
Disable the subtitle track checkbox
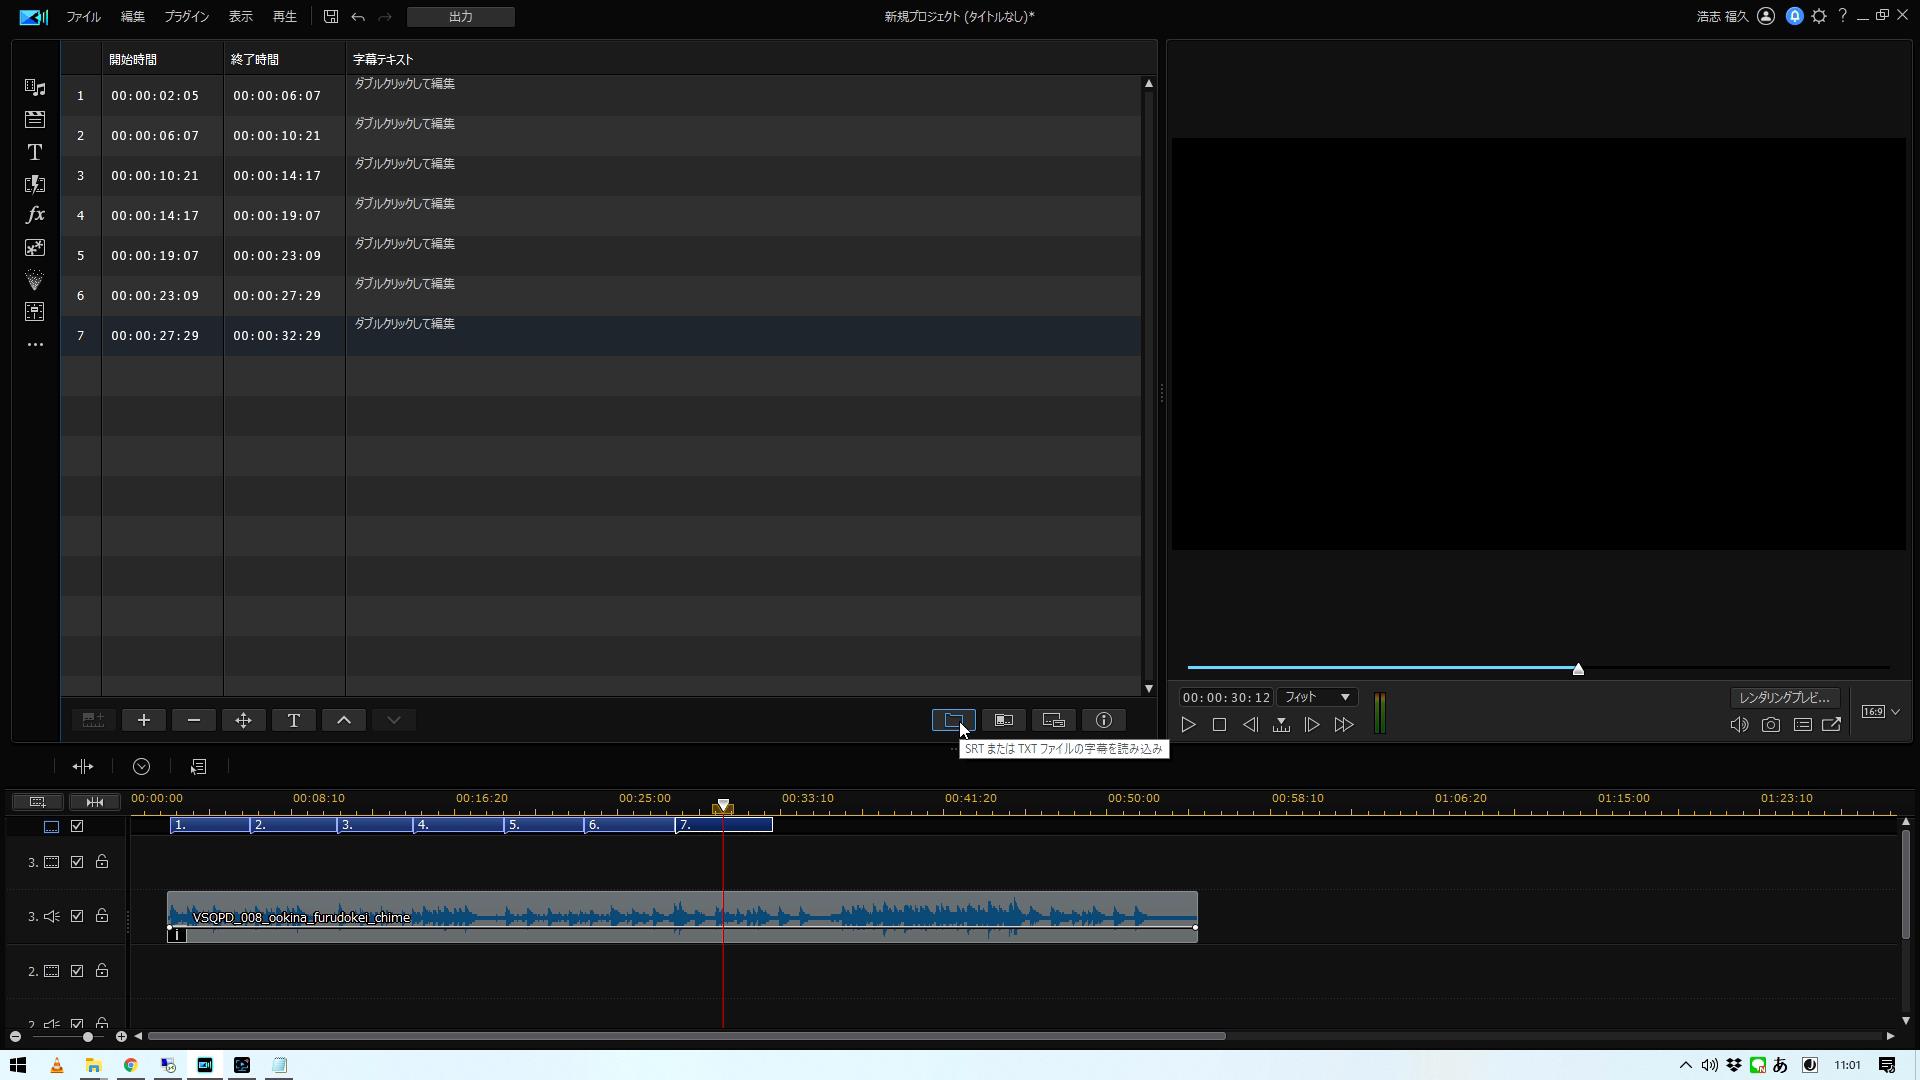pos(77,826)
